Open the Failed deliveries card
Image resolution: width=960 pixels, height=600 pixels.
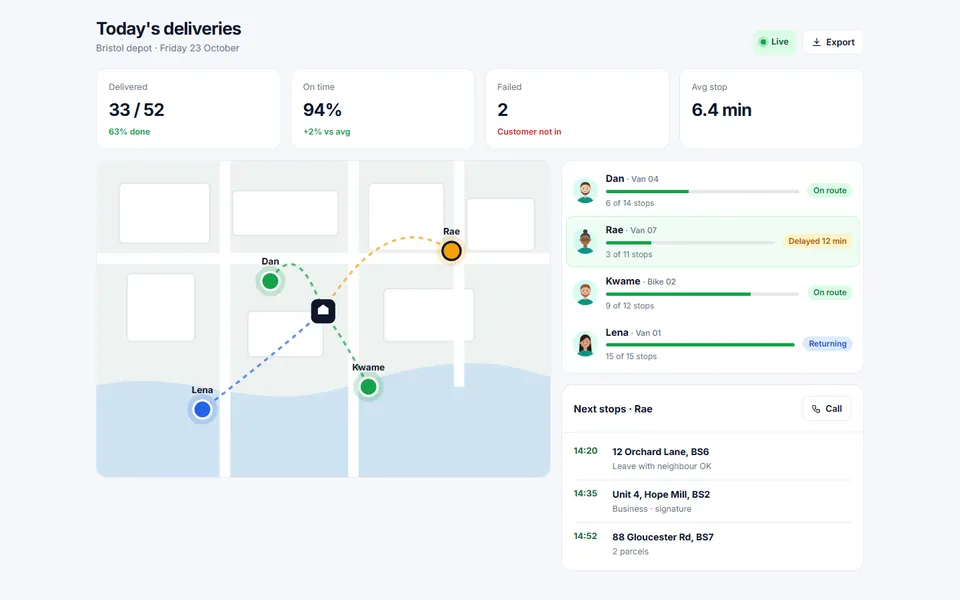(577, 108)
